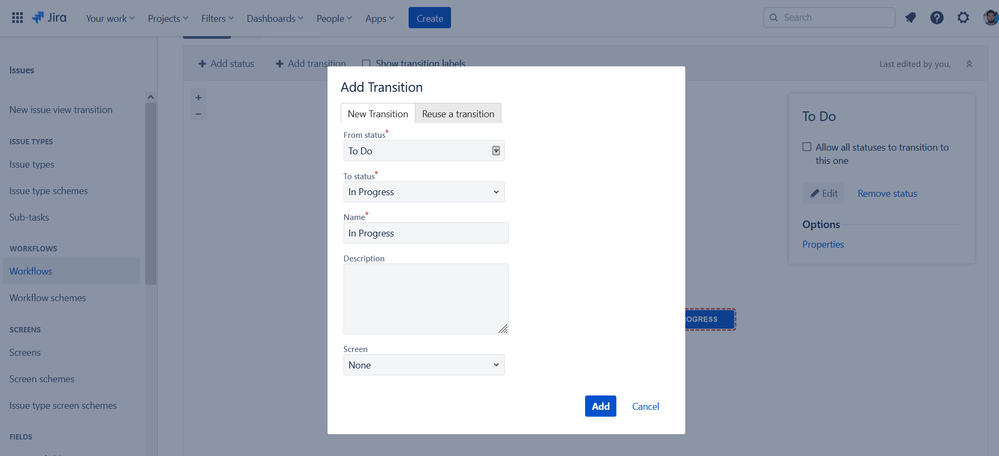
Task: Open Sub-tasks in sidebar
Action: pos(29,217)
